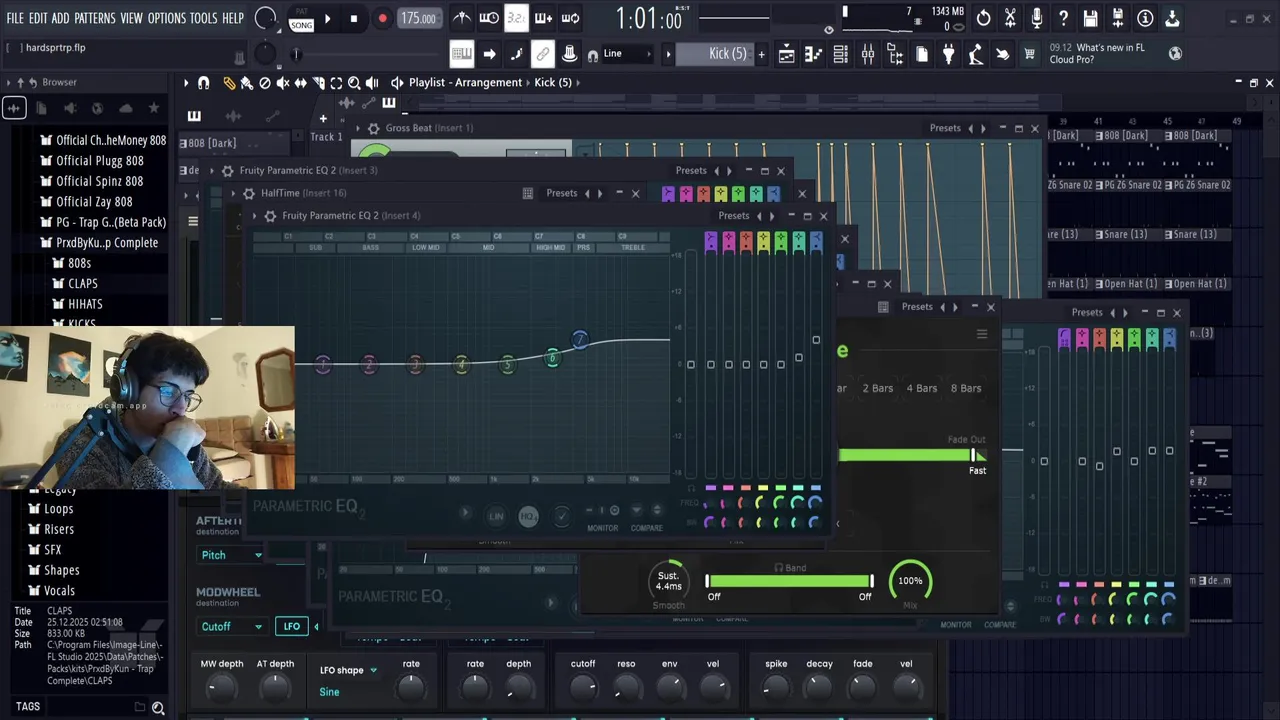Click the microphone one-click recording icon
This screenshot has height=720, width=1280.
[x=1037, y=18]
